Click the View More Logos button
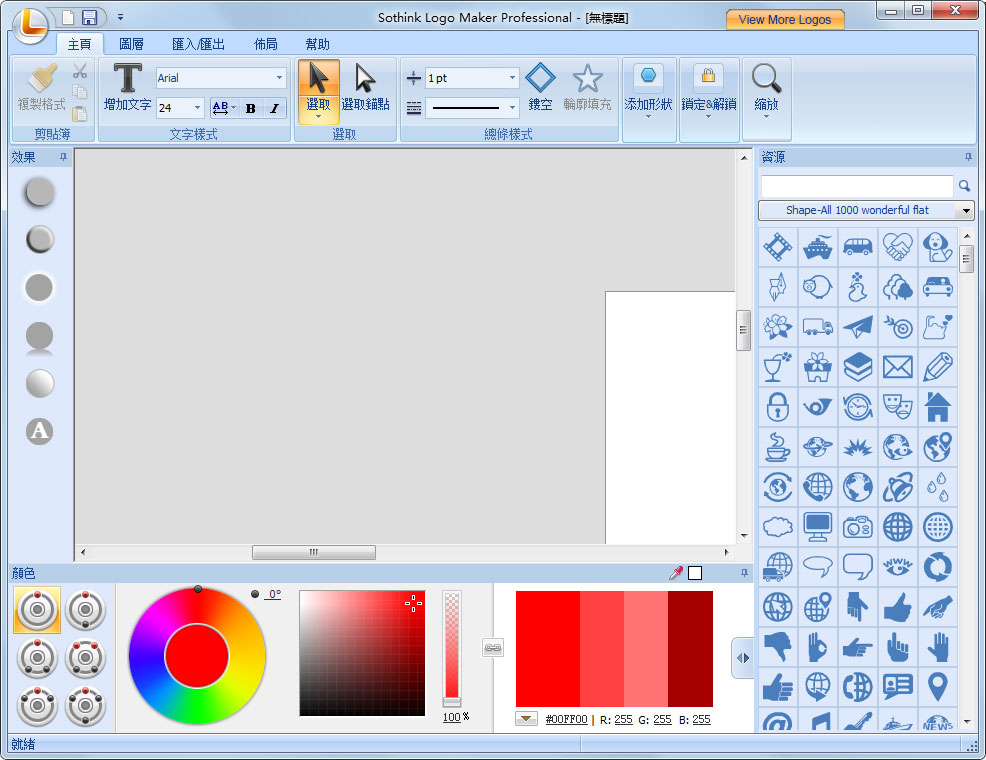This screenshot has height=760, width=986. [784, 19]
